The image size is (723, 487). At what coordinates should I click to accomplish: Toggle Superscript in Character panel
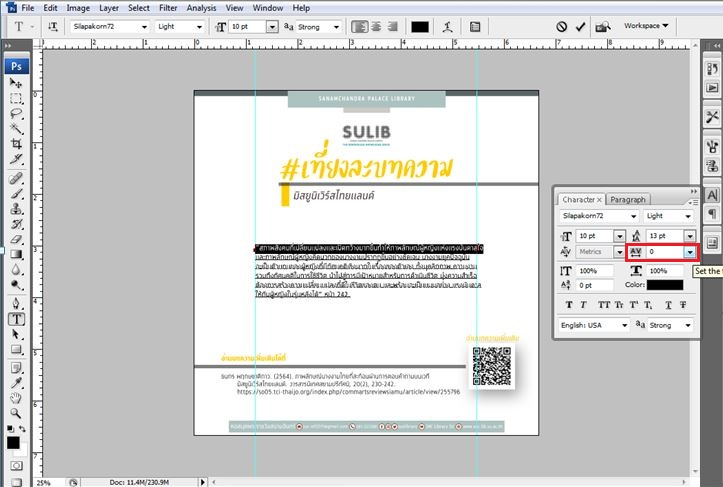tap(634, 305)
